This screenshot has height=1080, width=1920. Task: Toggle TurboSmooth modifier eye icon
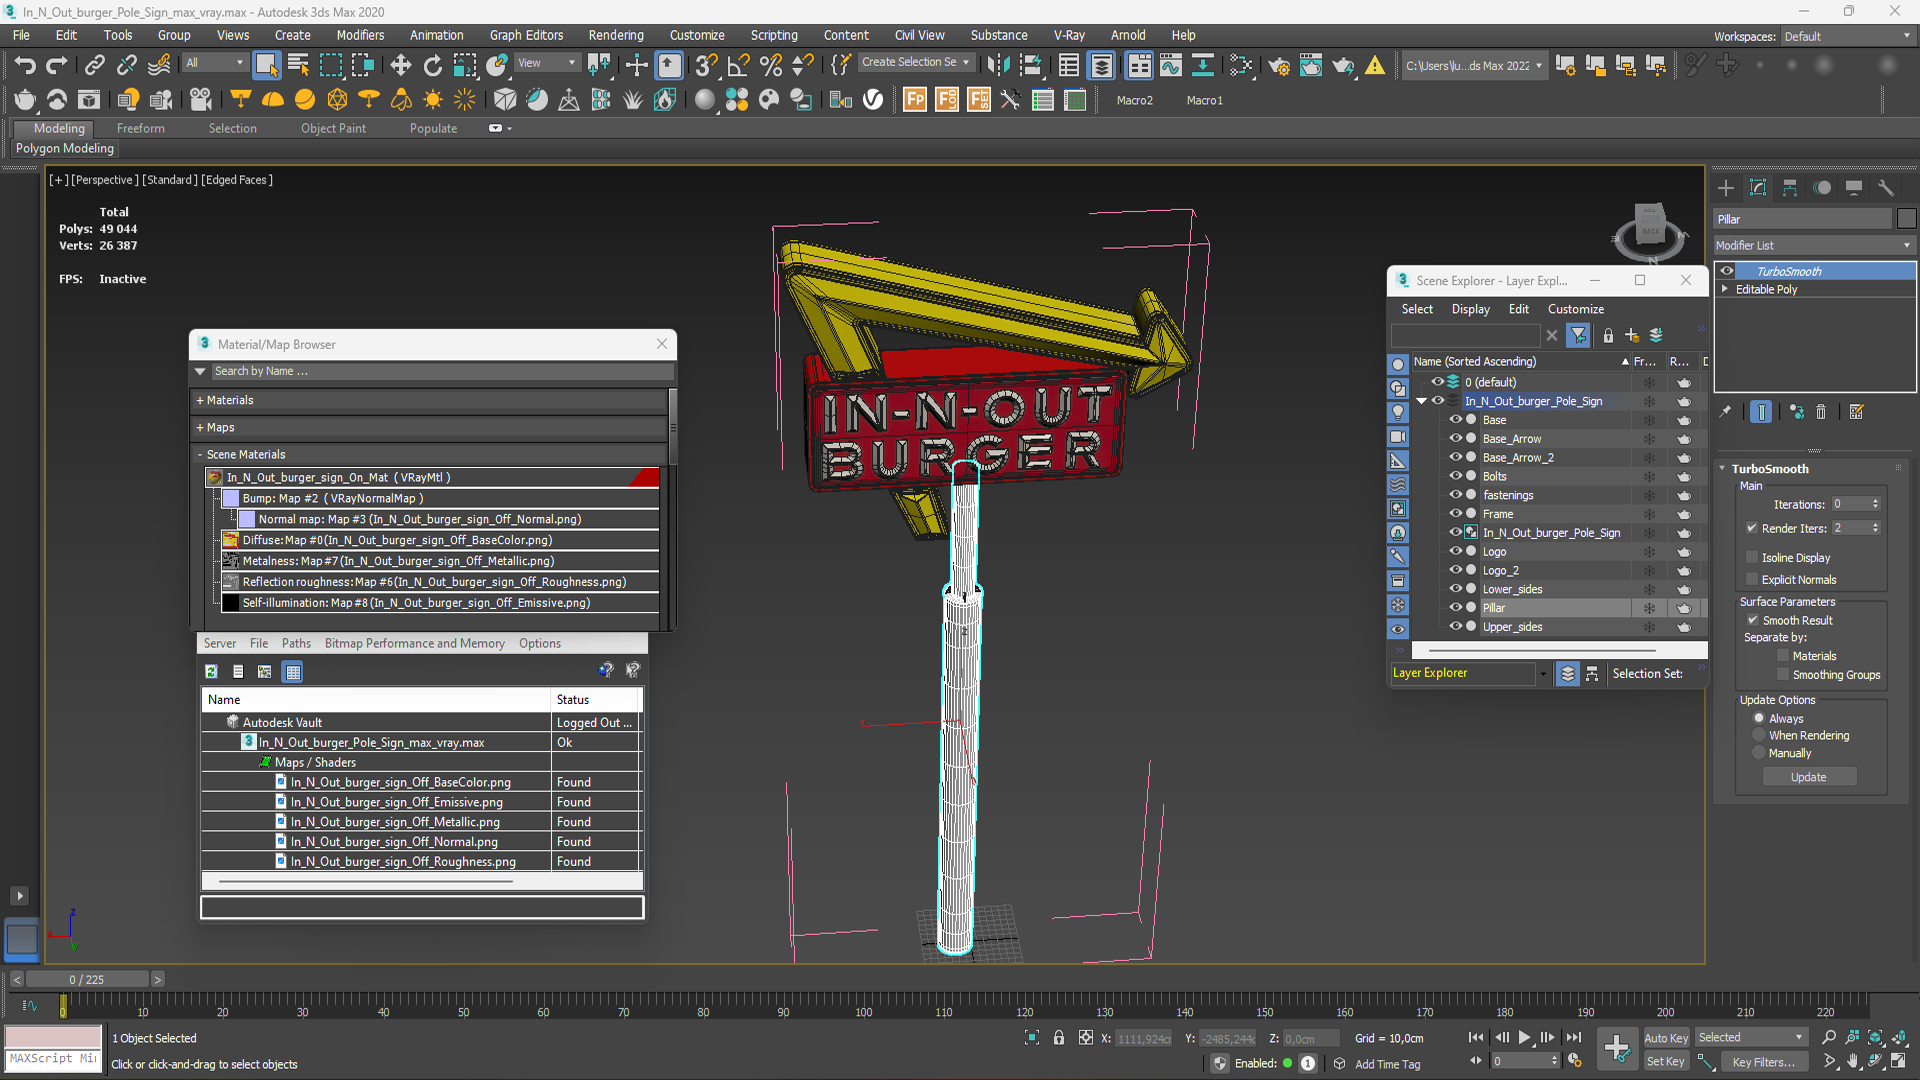(1727, 271)
